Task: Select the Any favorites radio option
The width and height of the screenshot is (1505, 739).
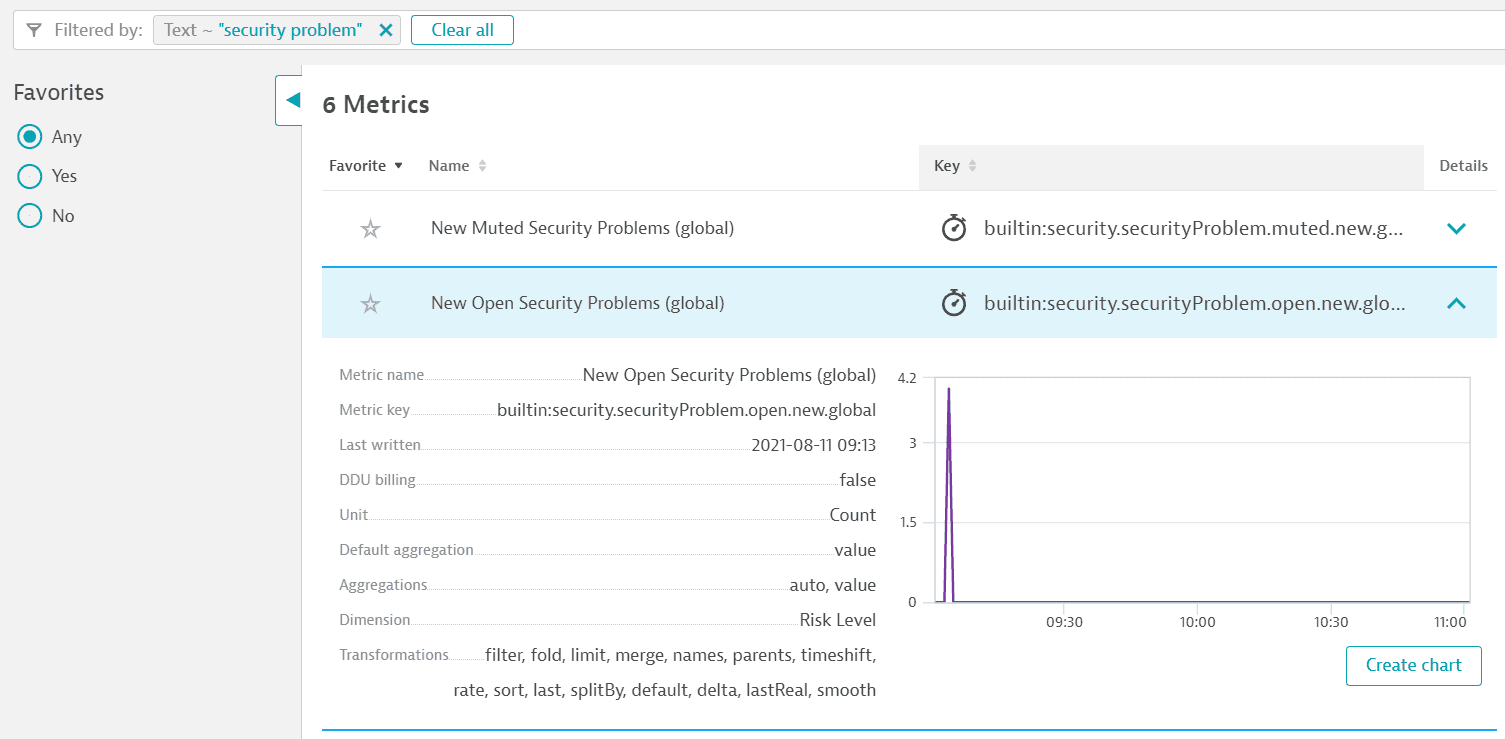Action: [30, 137]
